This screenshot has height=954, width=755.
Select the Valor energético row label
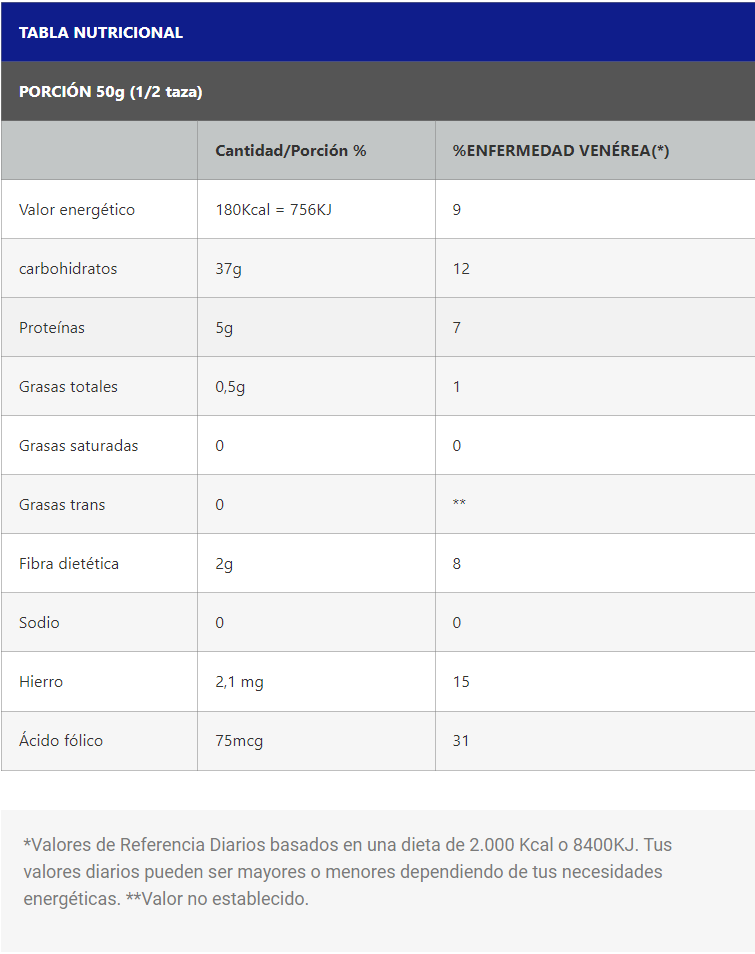[77, 209]
